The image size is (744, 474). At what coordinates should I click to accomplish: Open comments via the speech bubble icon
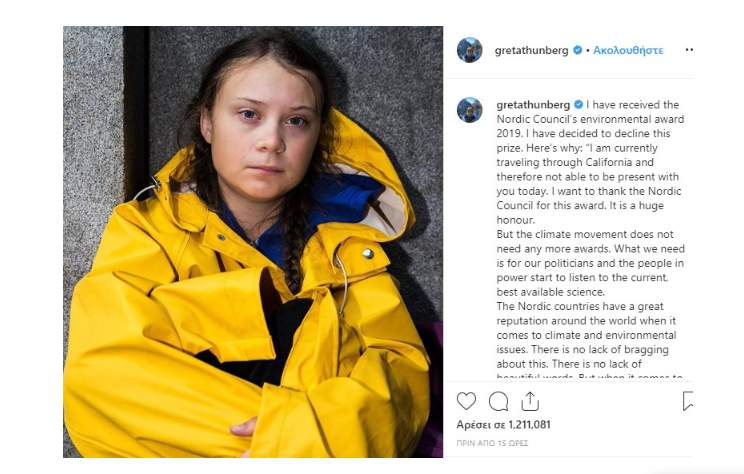click(x=498, y=401)
